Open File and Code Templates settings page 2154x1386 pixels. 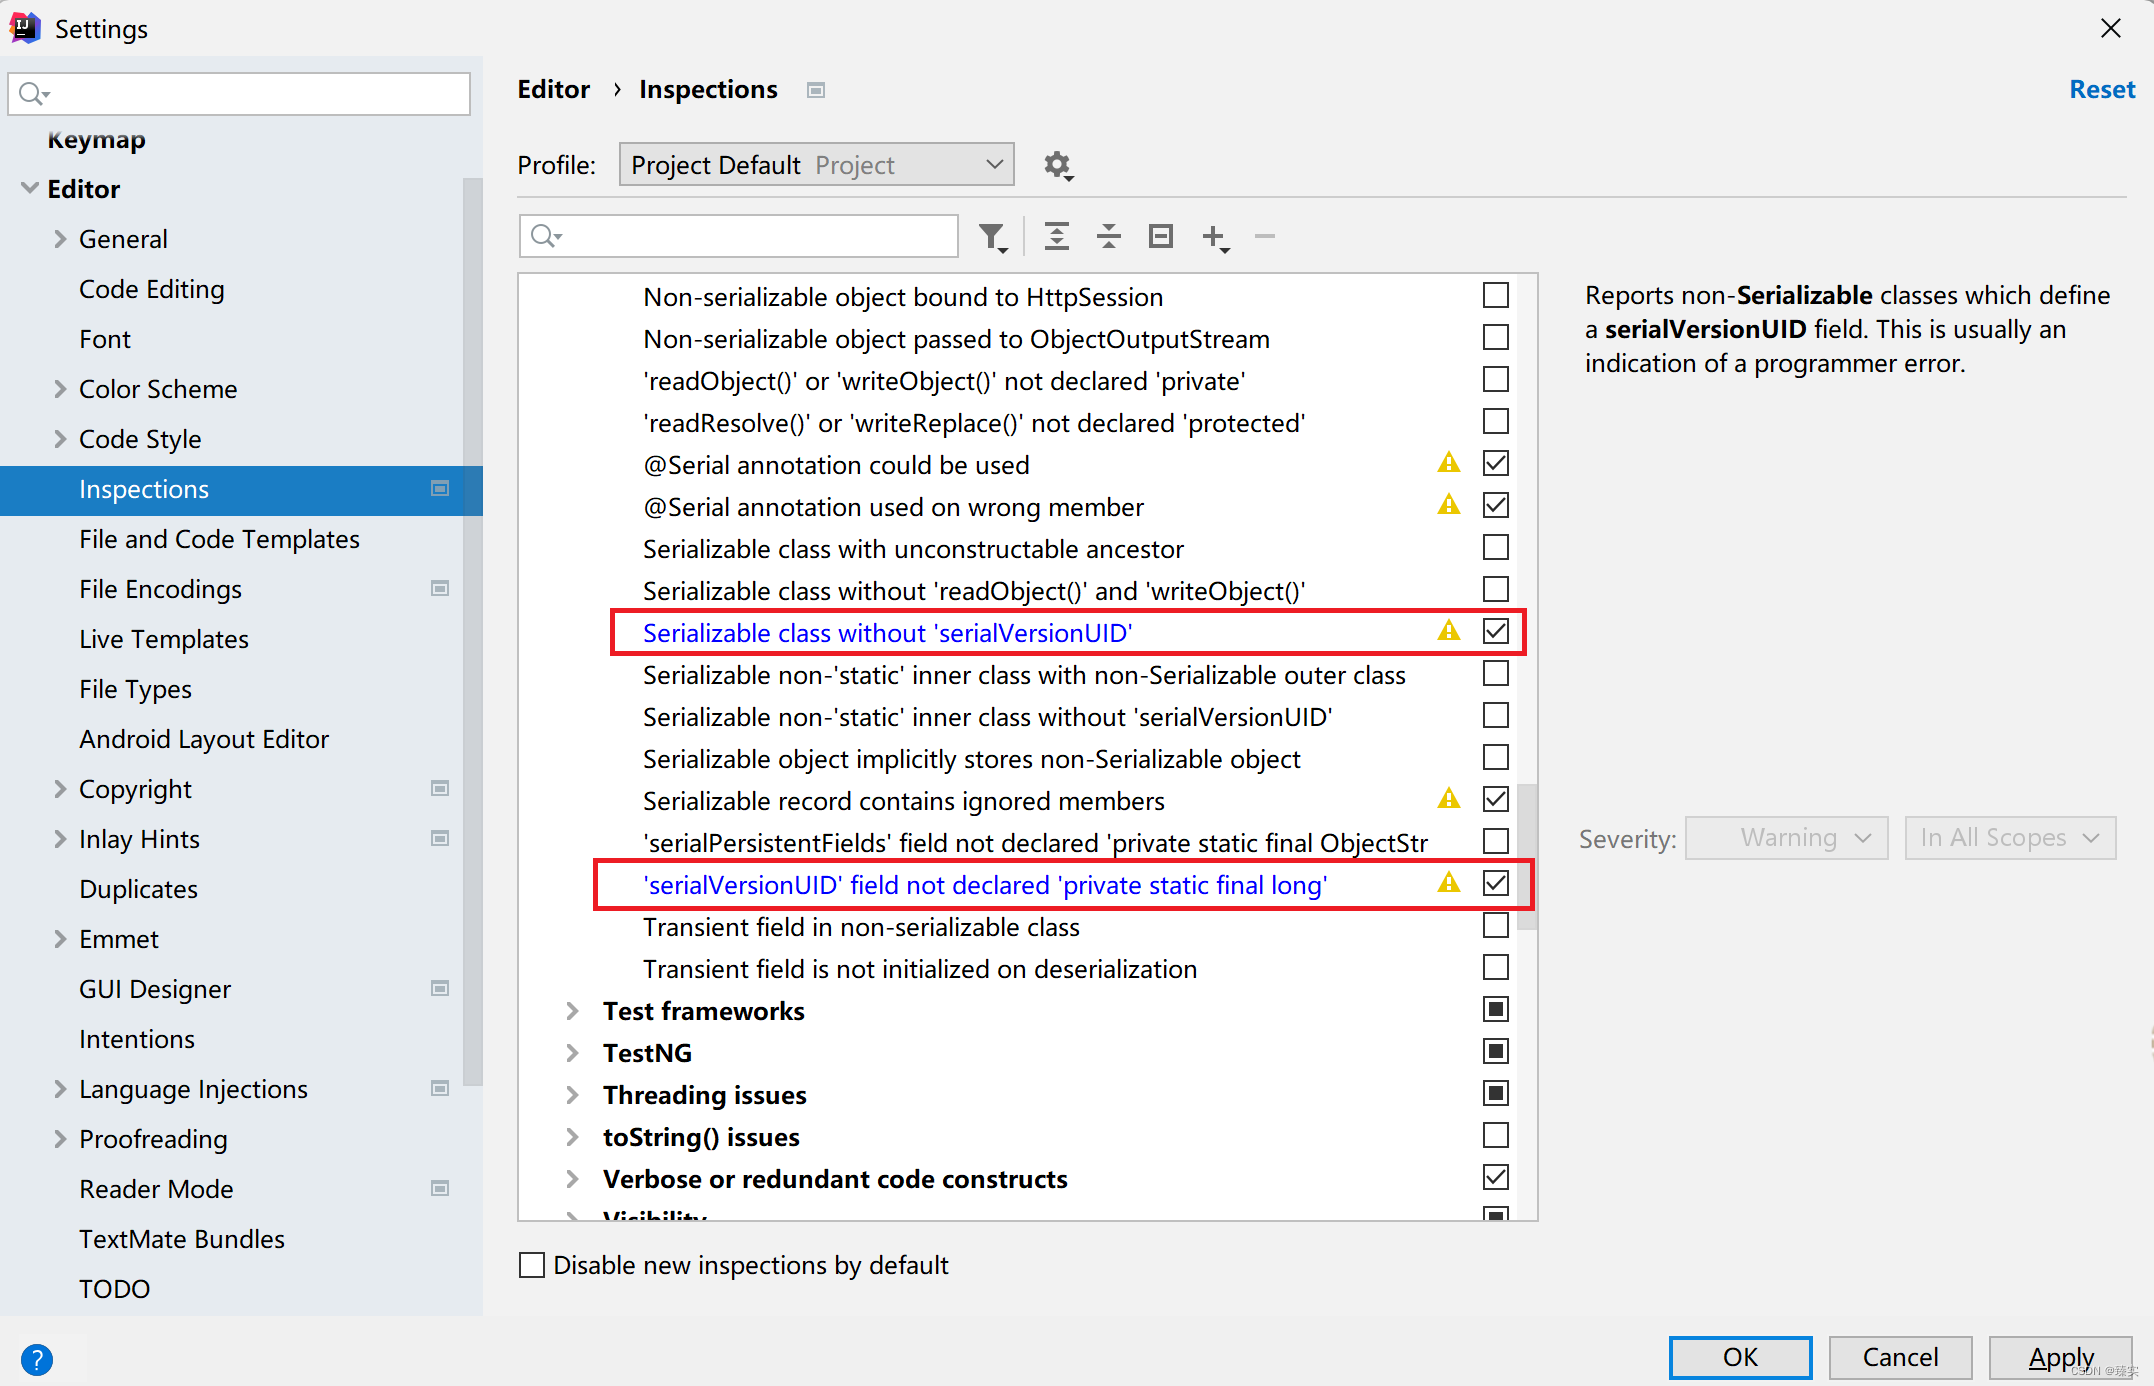tap(219, 539)
